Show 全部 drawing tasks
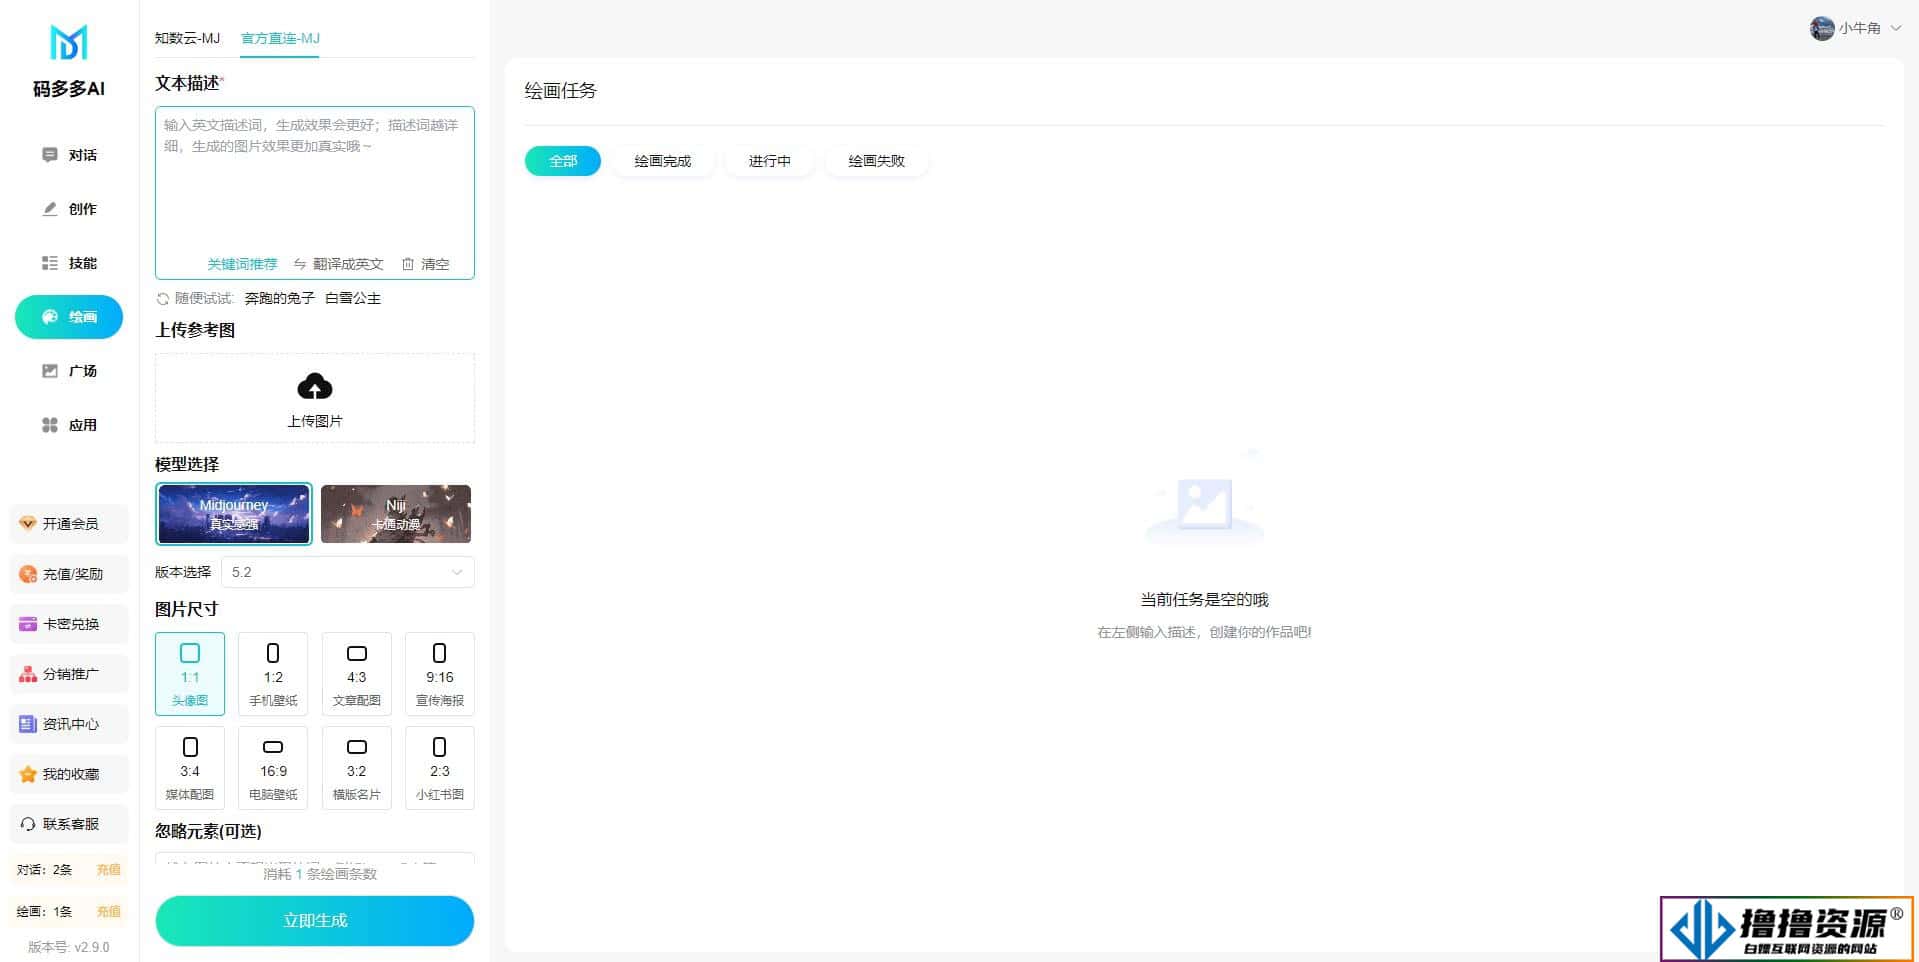The width and height of the screenshot is (1919, 962). 563,161
